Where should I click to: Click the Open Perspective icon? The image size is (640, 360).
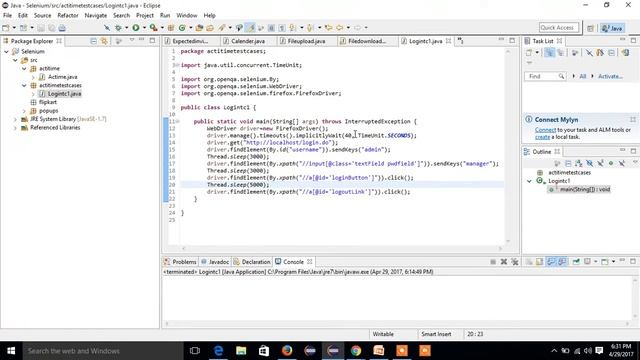pos(590,28)
